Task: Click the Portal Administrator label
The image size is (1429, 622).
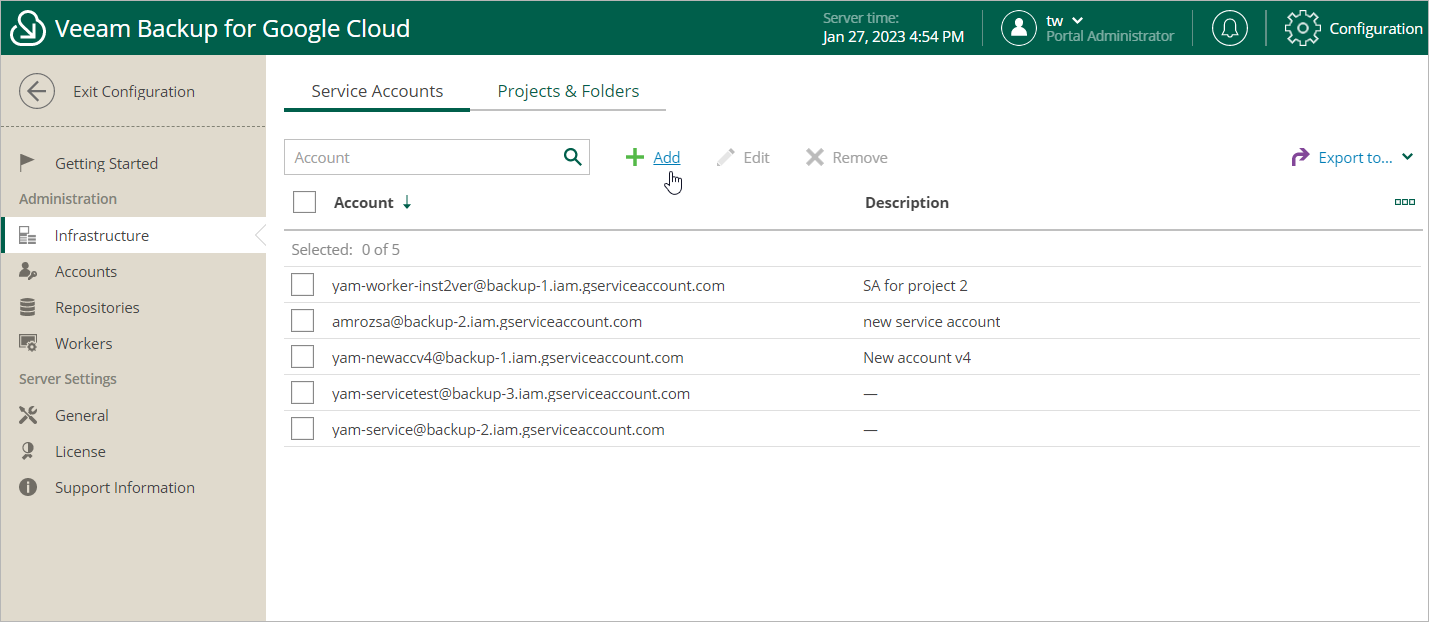Action: coord(1110,36)
